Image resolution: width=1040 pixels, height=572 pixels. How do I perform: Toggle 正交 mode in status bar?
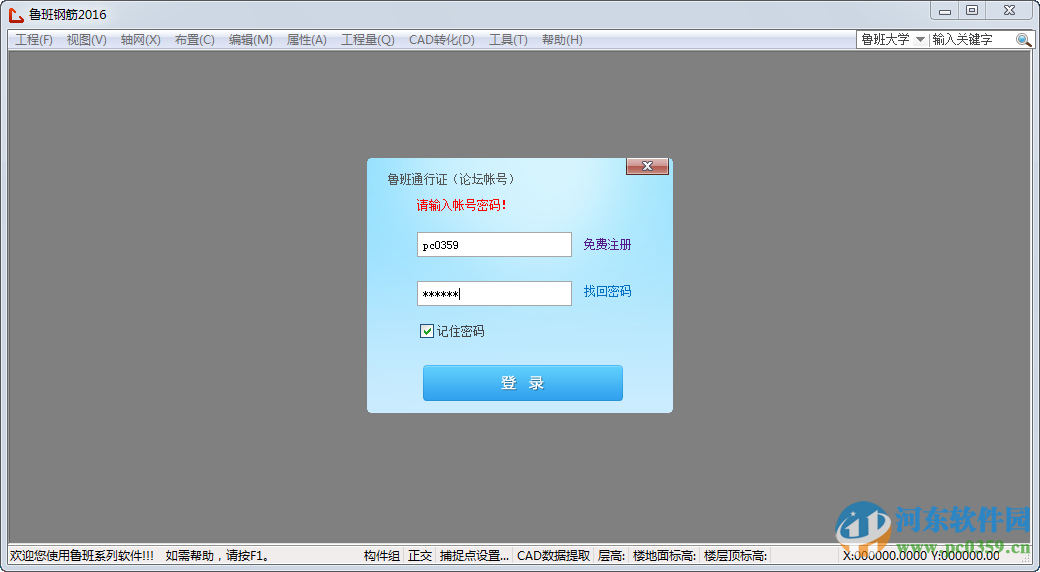(420, 556)
